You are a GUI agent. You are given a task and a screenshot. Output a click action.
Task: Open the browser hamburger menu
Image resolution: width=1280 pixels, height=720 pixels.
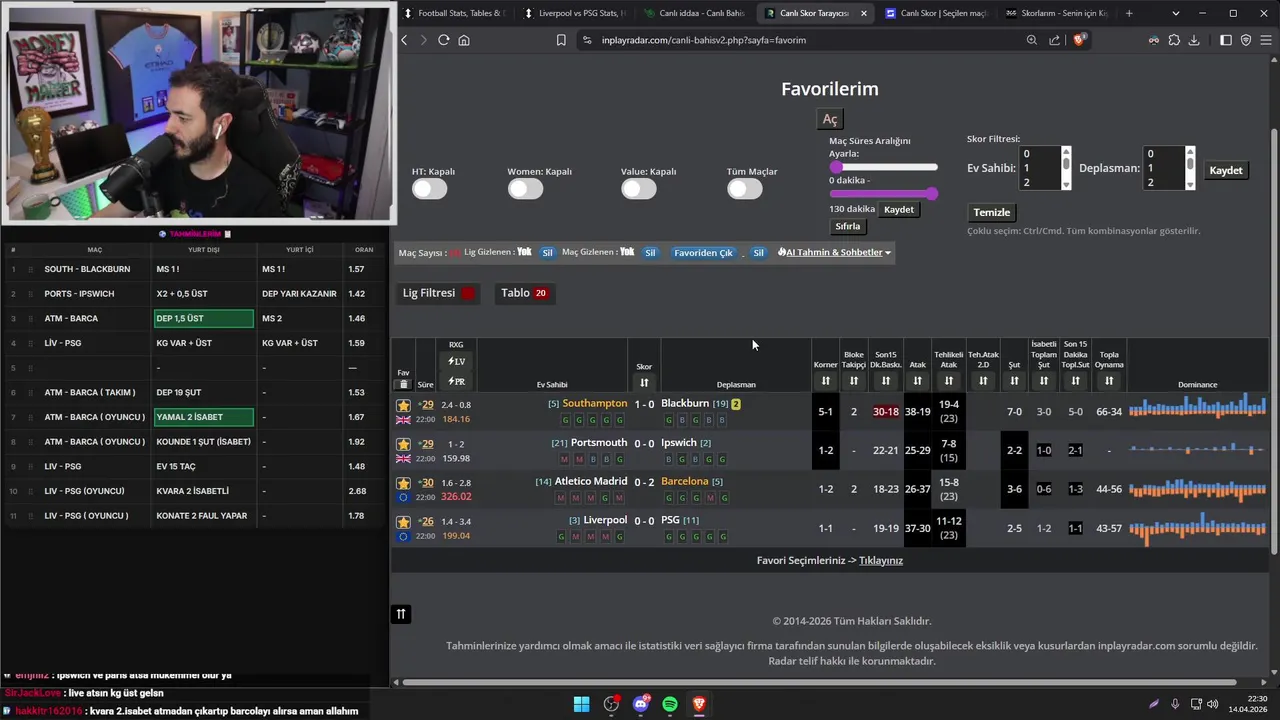(x=1266, y=40)
